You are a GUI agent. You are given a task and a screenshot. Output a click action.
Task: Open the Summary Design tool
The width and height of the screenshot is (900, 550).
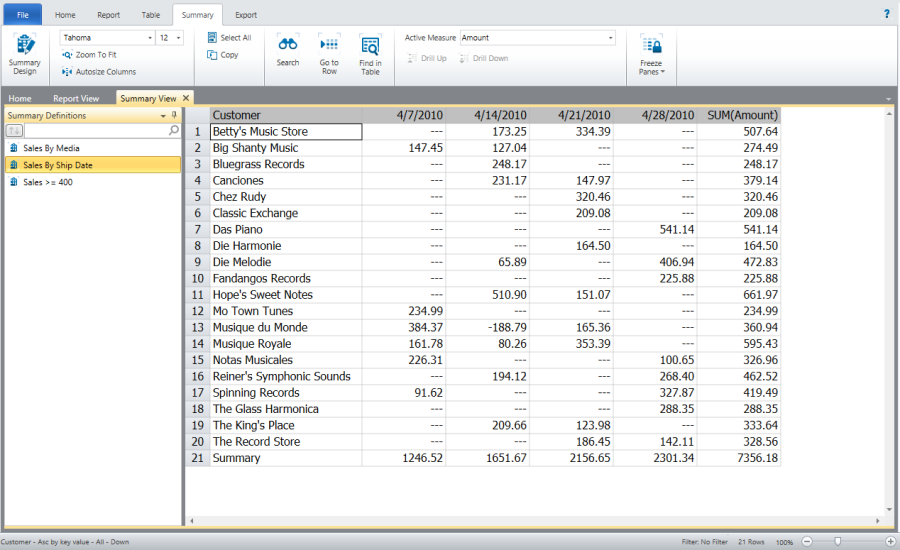(x=25, y=54)
